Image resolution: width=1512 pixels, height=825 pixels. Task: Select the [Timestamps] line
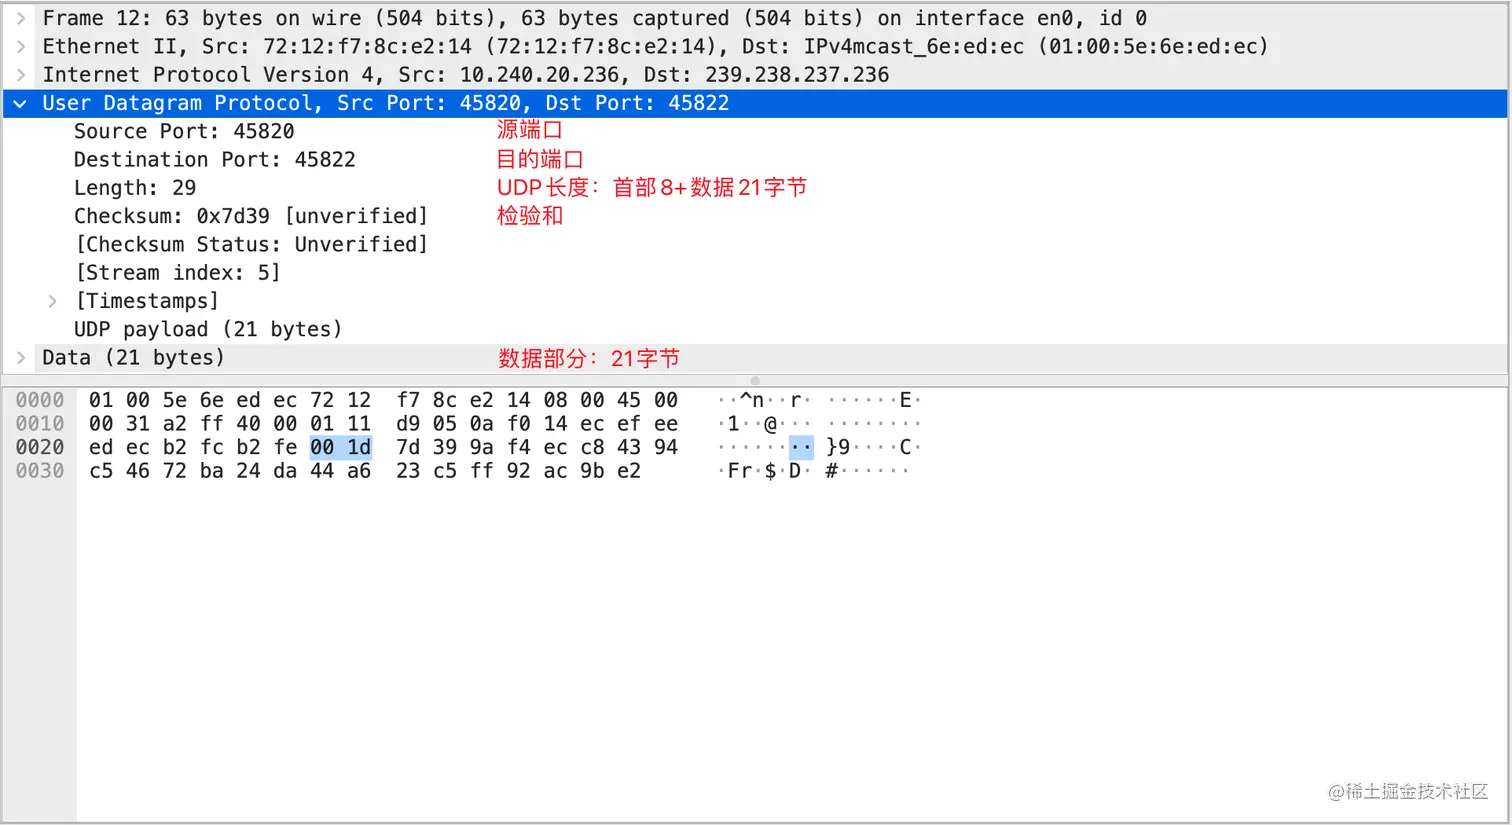(x=147, y=301)
